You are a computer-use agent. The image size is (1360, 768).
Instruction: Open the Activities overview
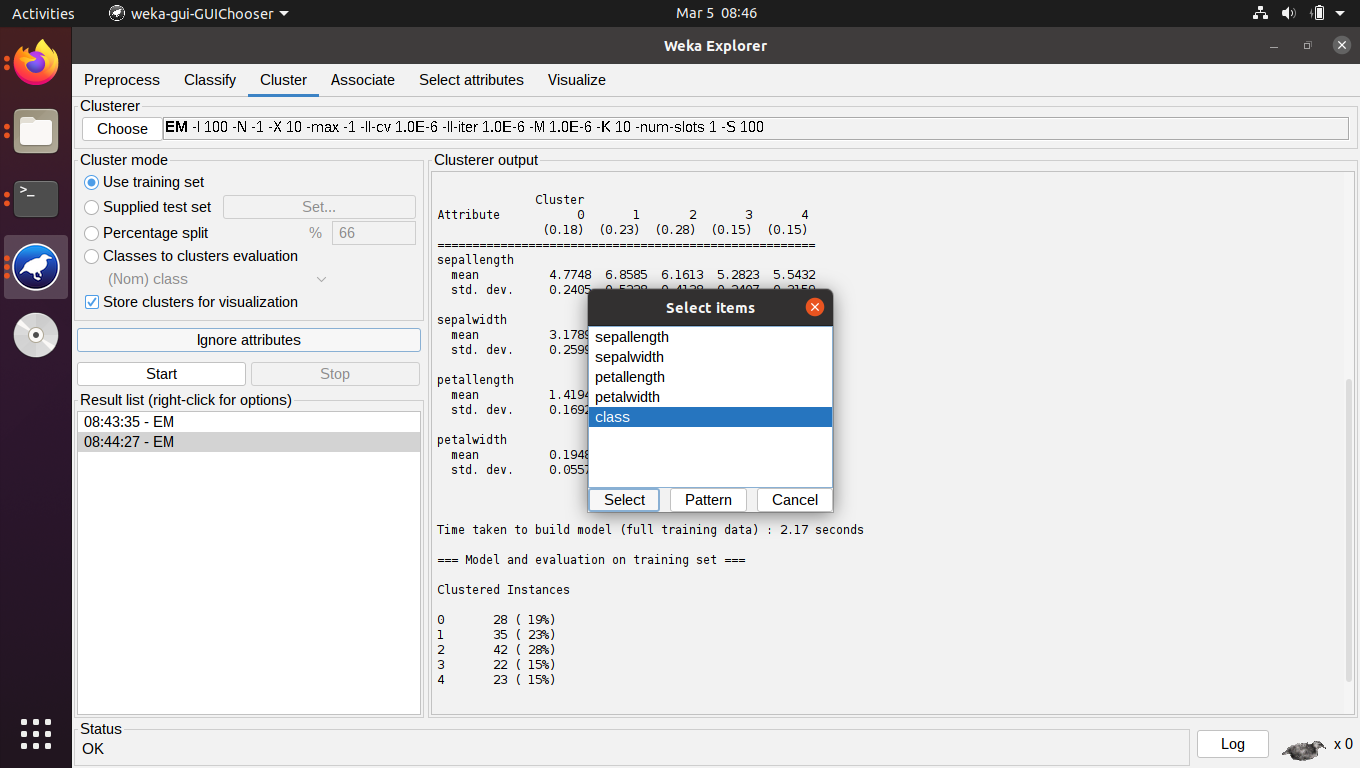pyautogui.click(x=43, y=13)
